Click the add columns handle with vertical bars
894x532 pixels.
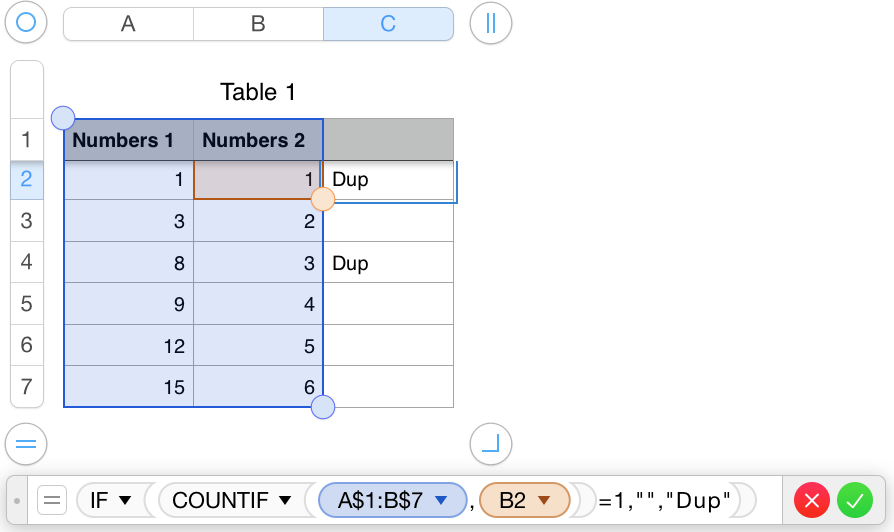point(491,24)
